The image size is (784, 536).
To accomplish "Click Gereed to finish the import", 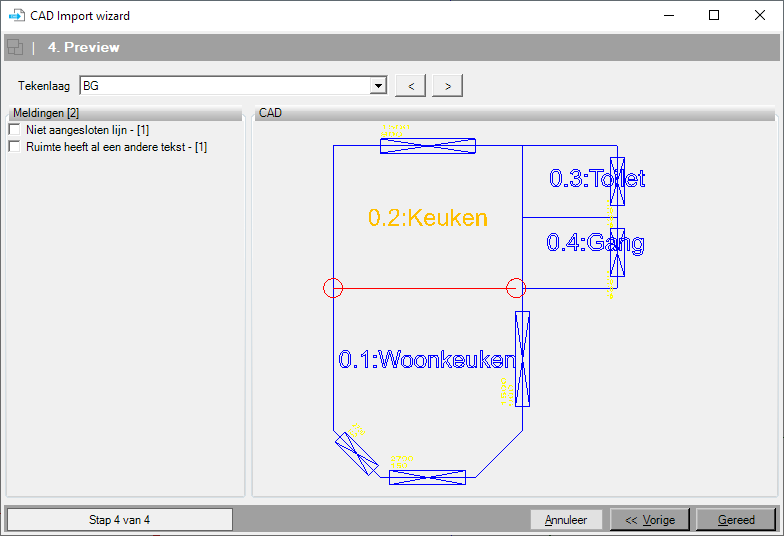I will 736,520.
